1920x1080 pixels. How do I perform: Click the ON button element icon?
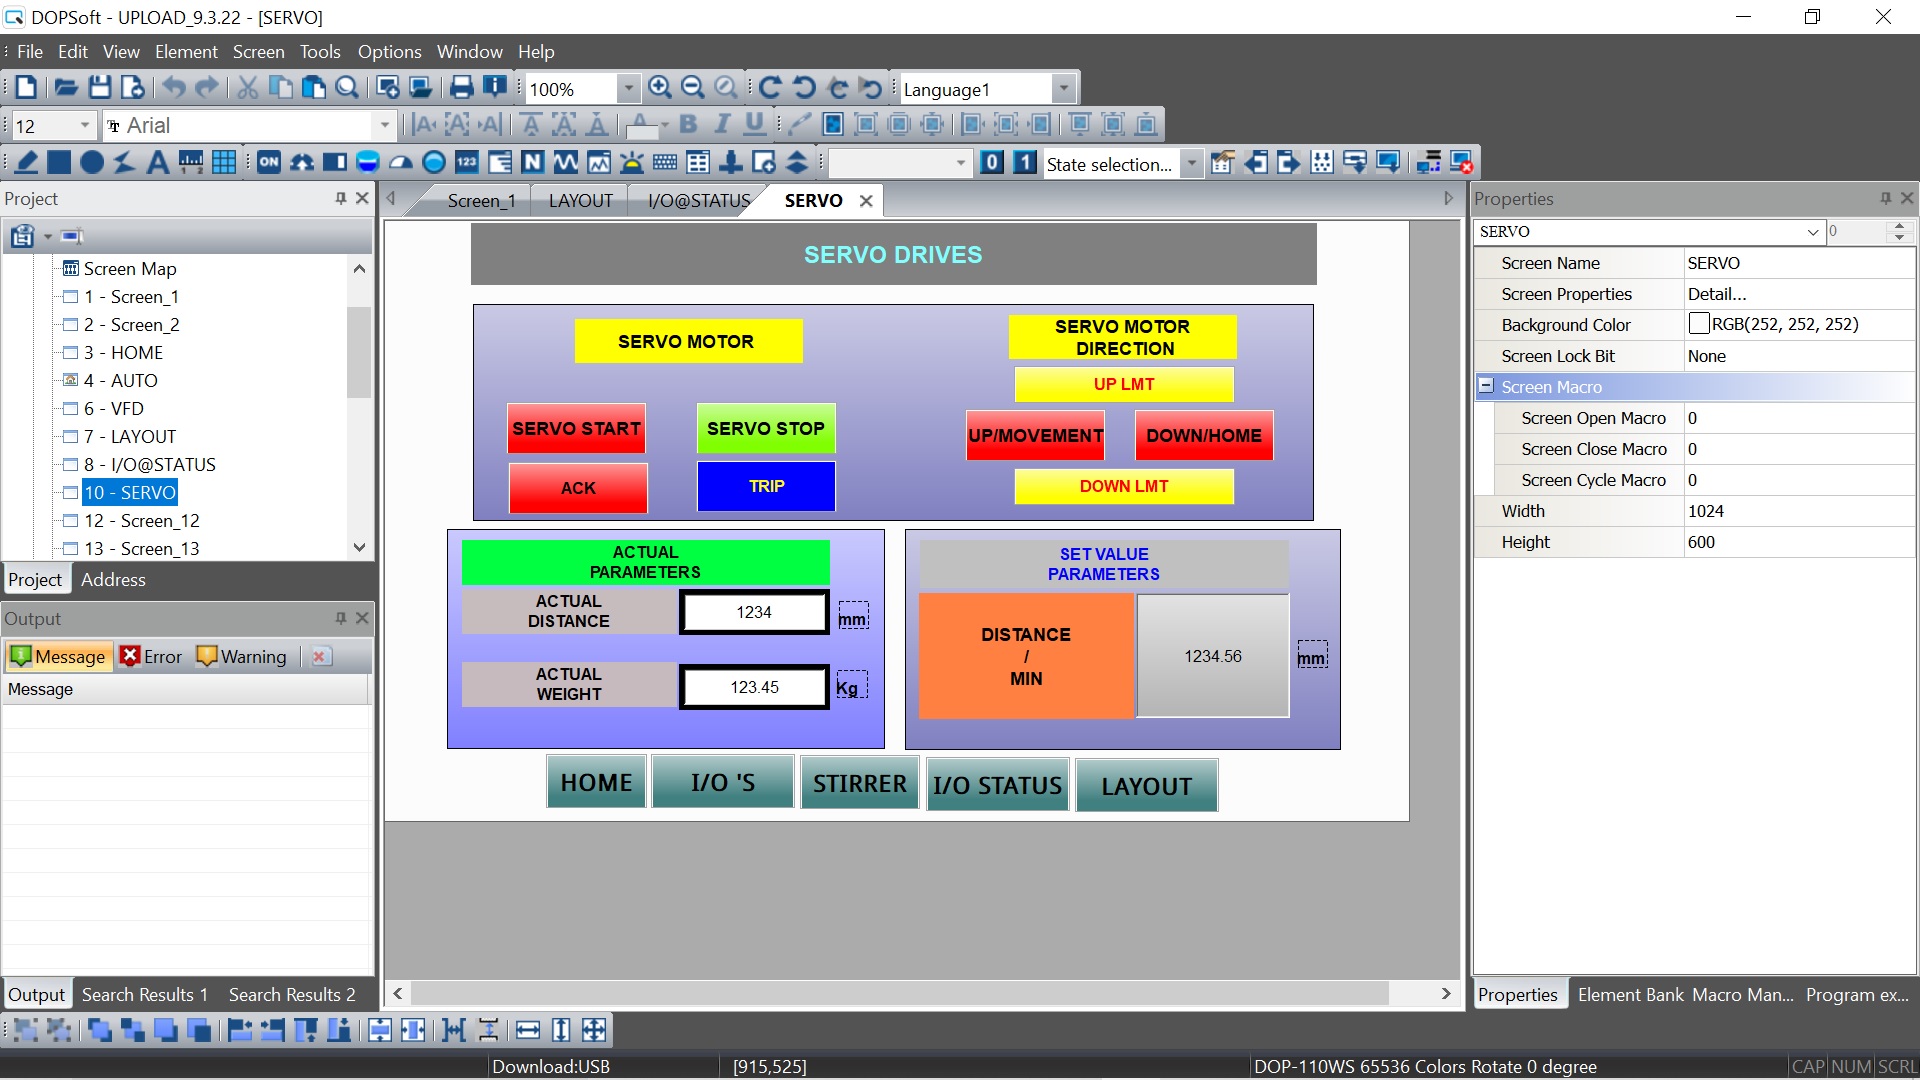tap(269, 162)
